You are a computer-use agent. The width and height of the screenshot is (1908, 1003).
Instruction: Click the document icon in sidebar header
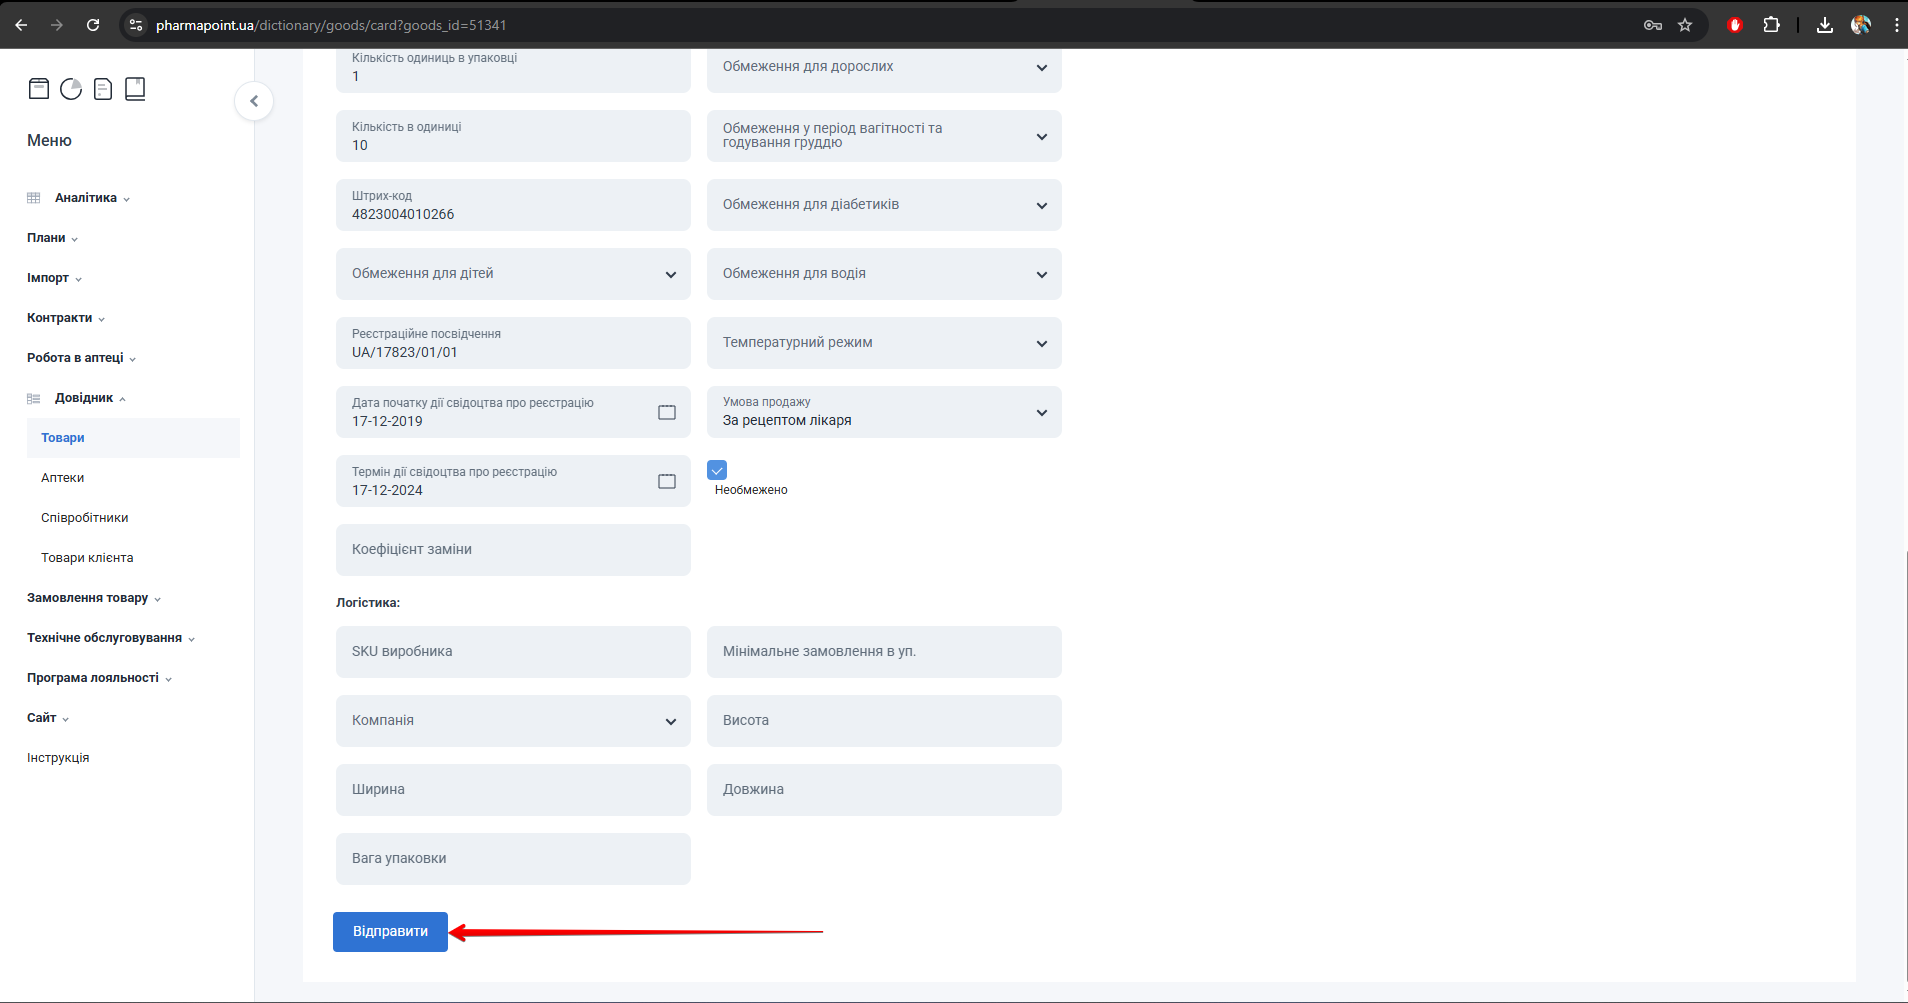103,89
